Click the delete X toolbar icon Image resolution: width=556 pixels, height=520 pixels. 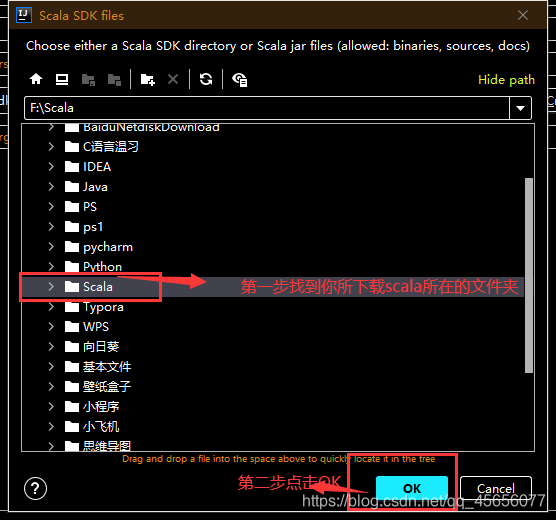point(173,79)
